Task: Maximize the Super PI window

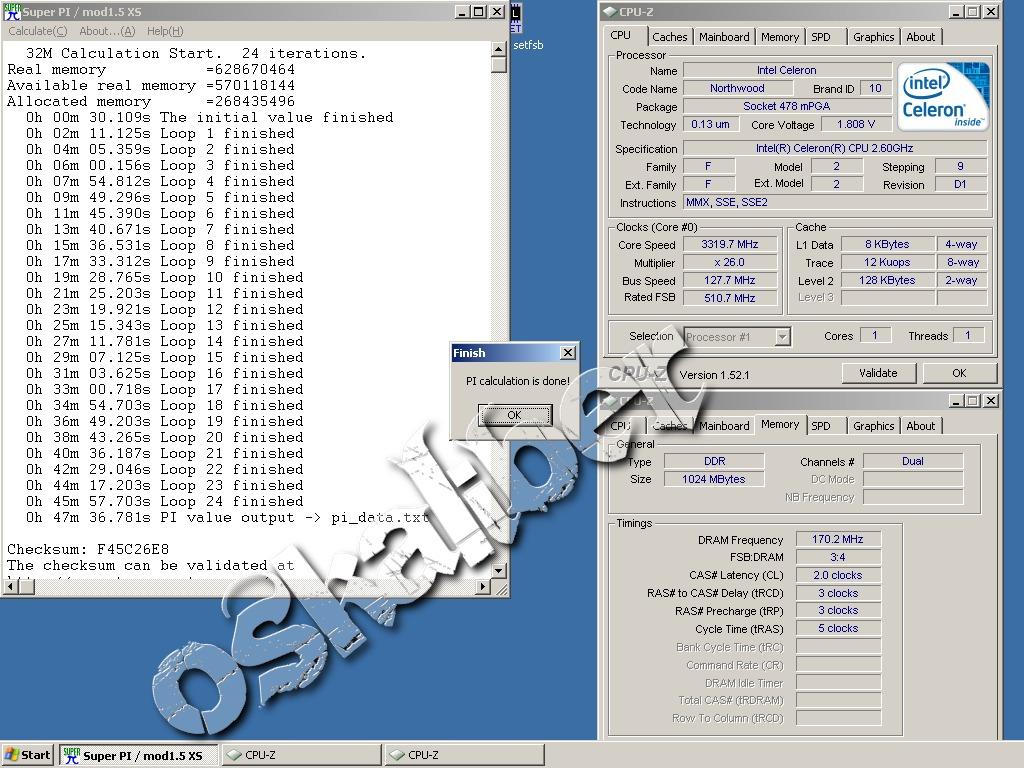Action: [479, 12]
